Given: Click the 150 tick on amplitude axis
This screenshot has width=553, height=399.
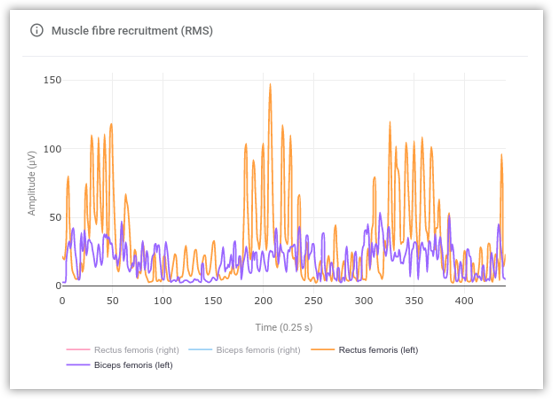Looking at the screenshot, I should (52, 80).
